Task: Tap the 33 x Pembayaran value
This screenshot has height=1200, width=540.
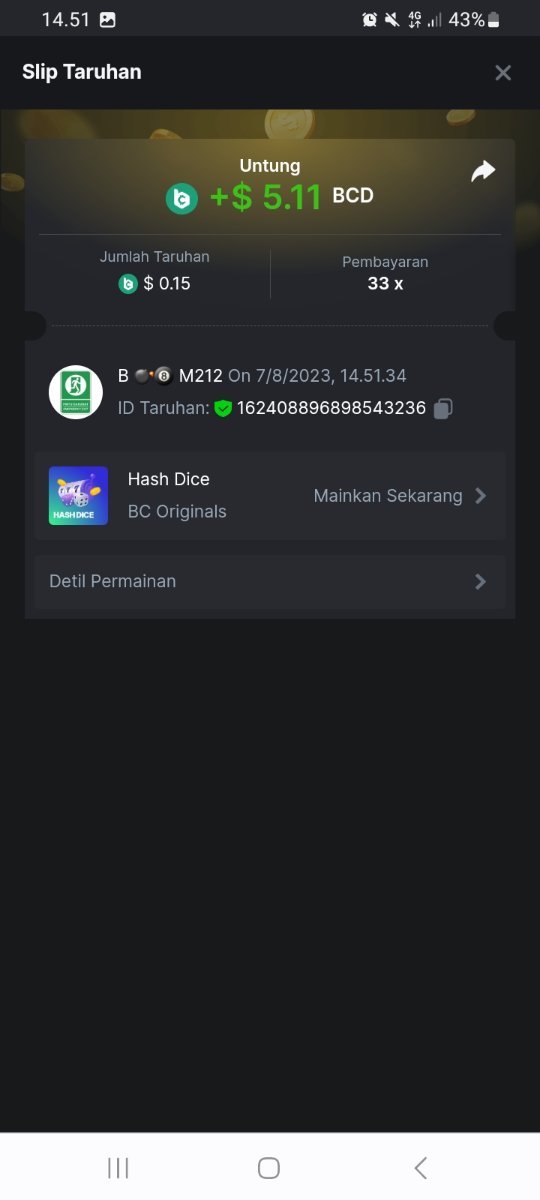Action: [x=385, y=284]
